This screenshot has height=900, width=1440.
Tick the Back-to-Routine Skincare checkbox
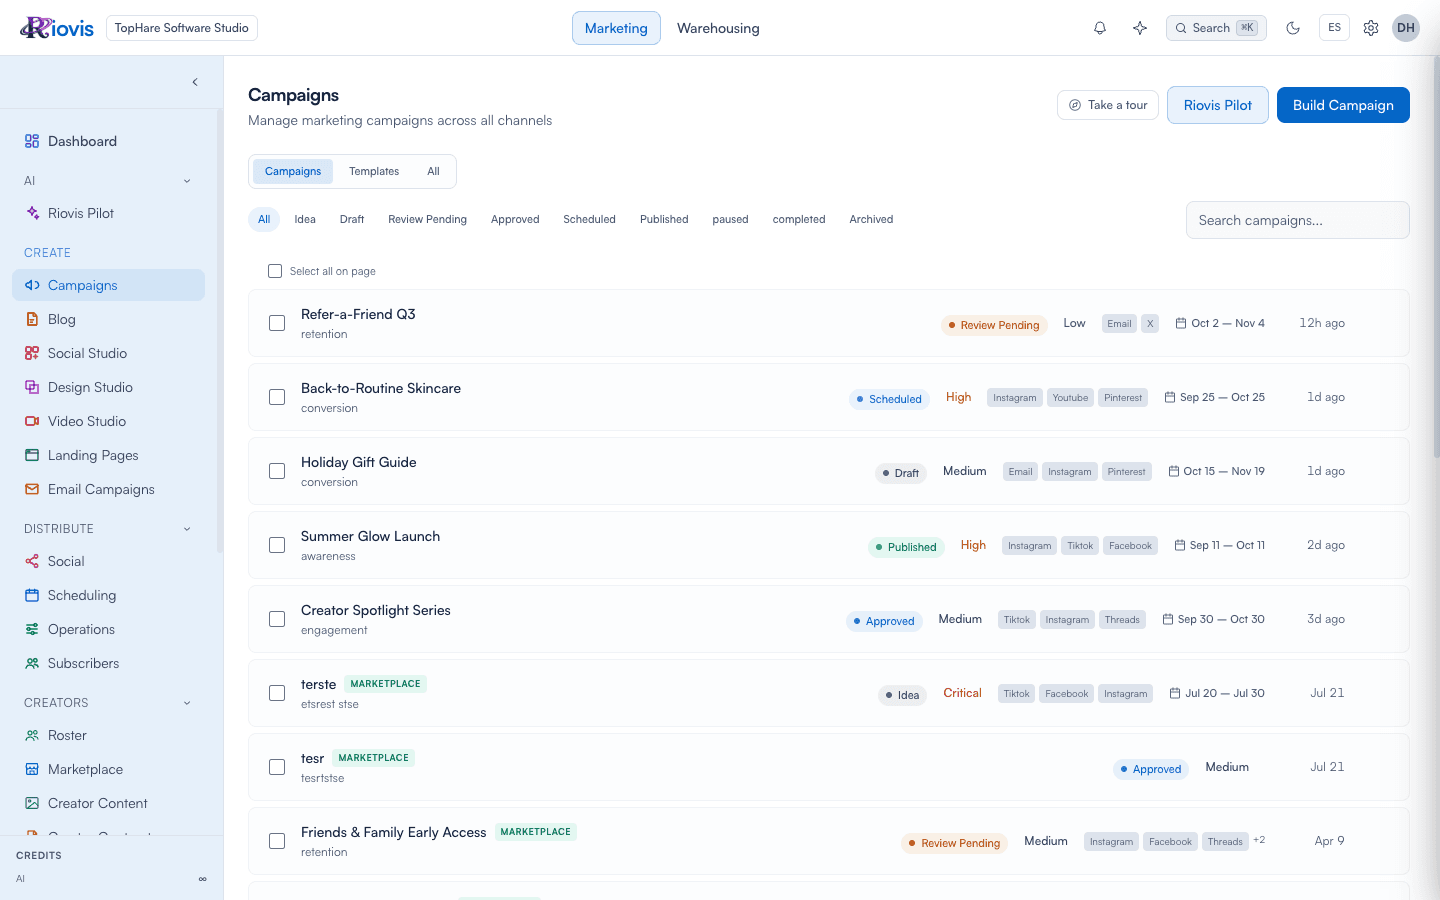point(277,397)
